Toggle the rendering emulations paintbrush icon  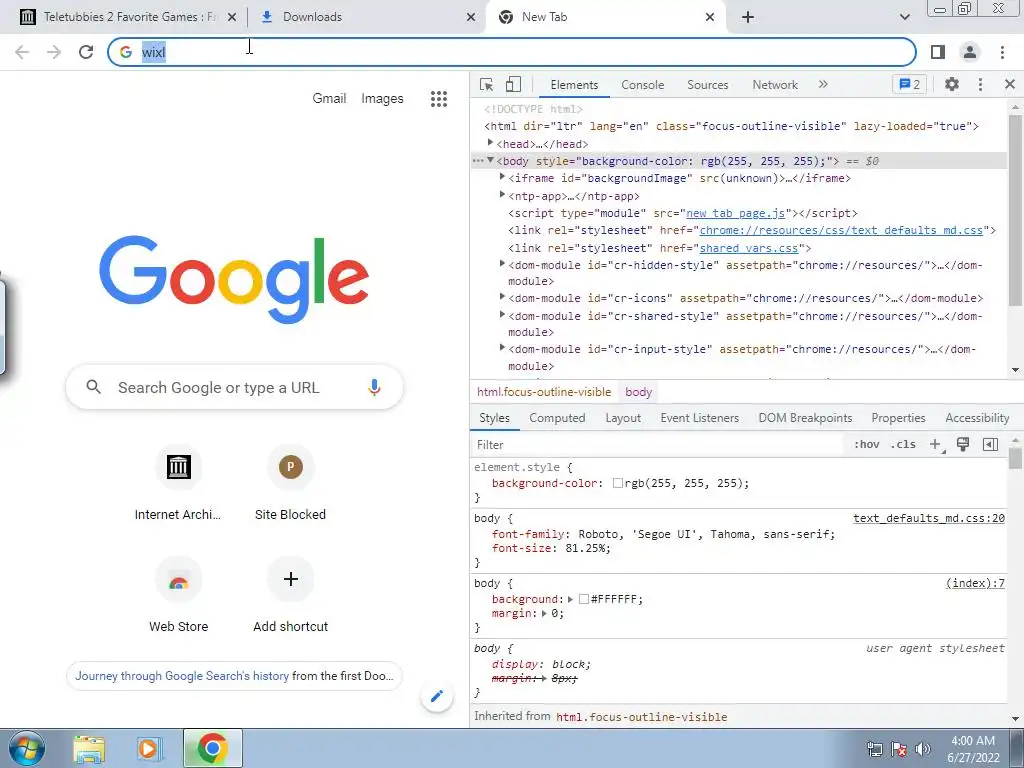click(x=963, y=445)
